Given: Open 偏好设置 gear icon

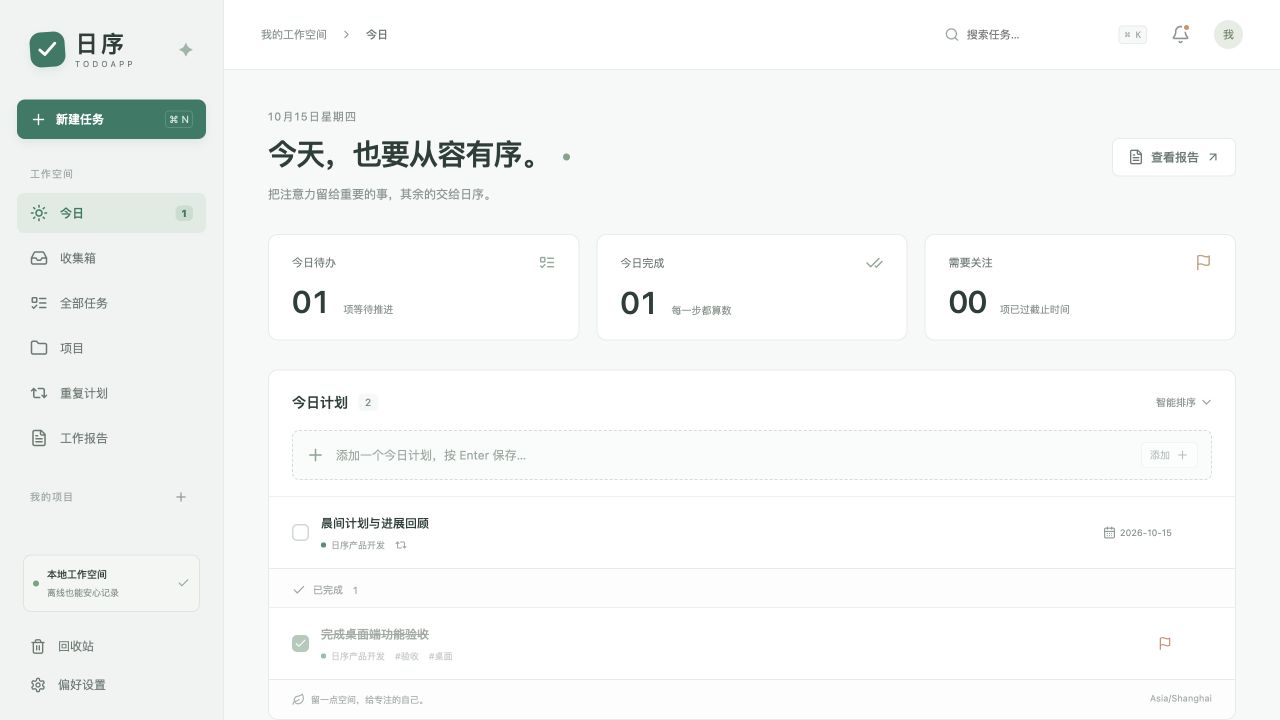Looking at the screenshot, I should click(38, 685).
